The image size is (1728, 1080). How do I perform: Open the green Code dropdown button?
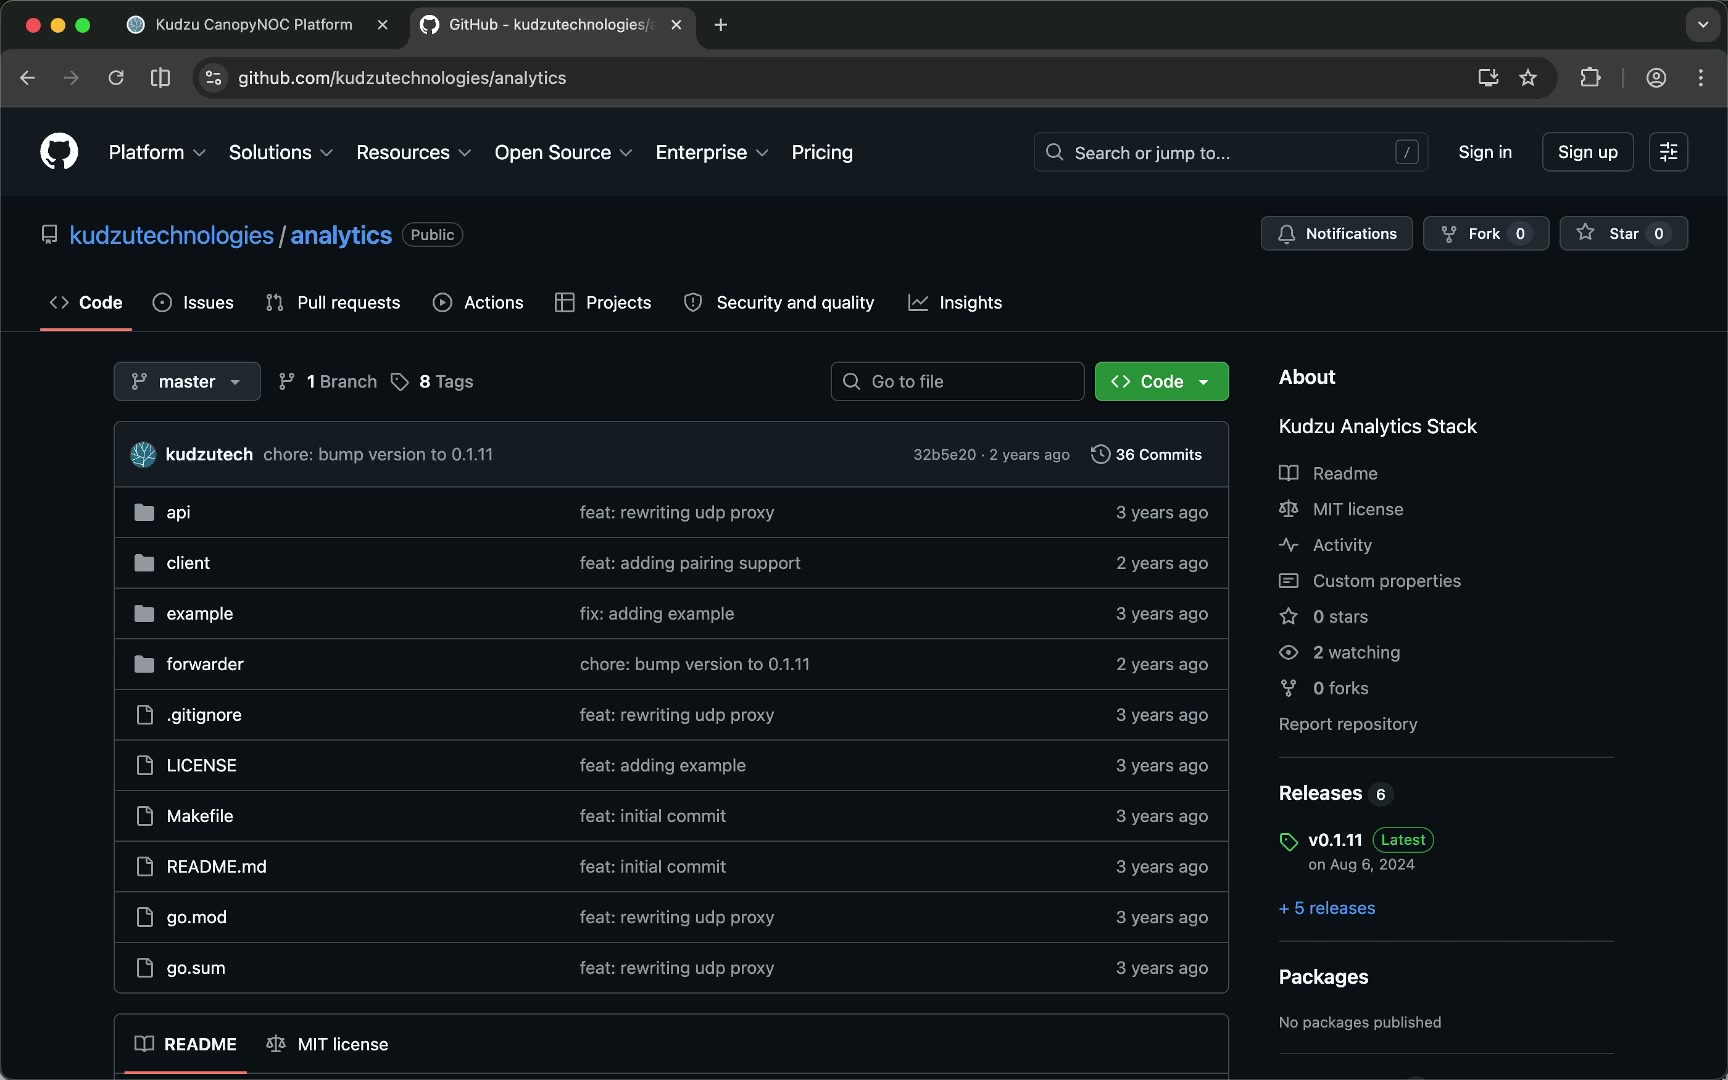pyautogui.click(x=1161, y=381)
